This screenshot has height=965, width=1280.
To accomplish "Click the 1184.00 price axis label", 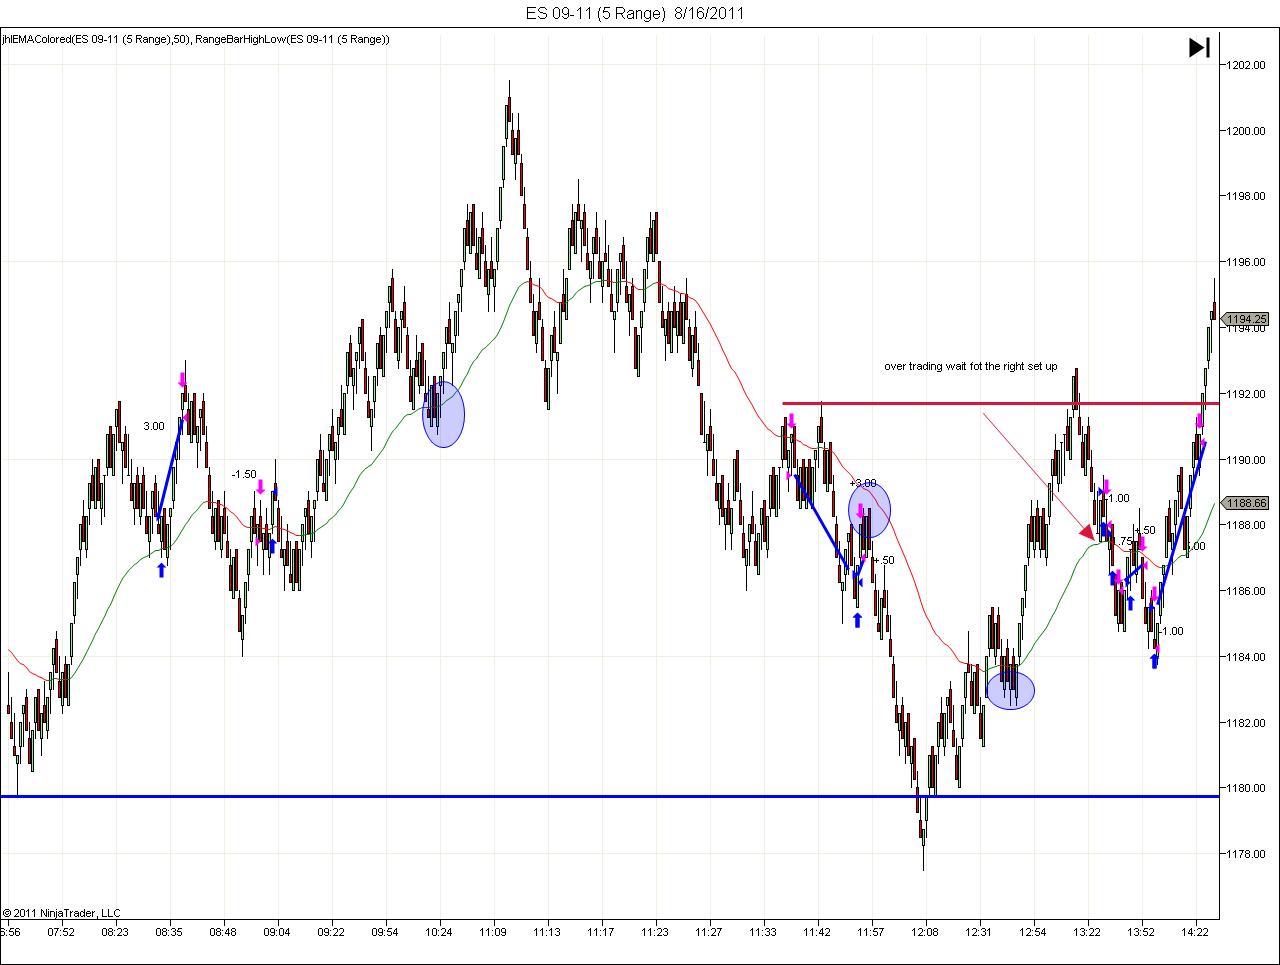I will 1246,657.
